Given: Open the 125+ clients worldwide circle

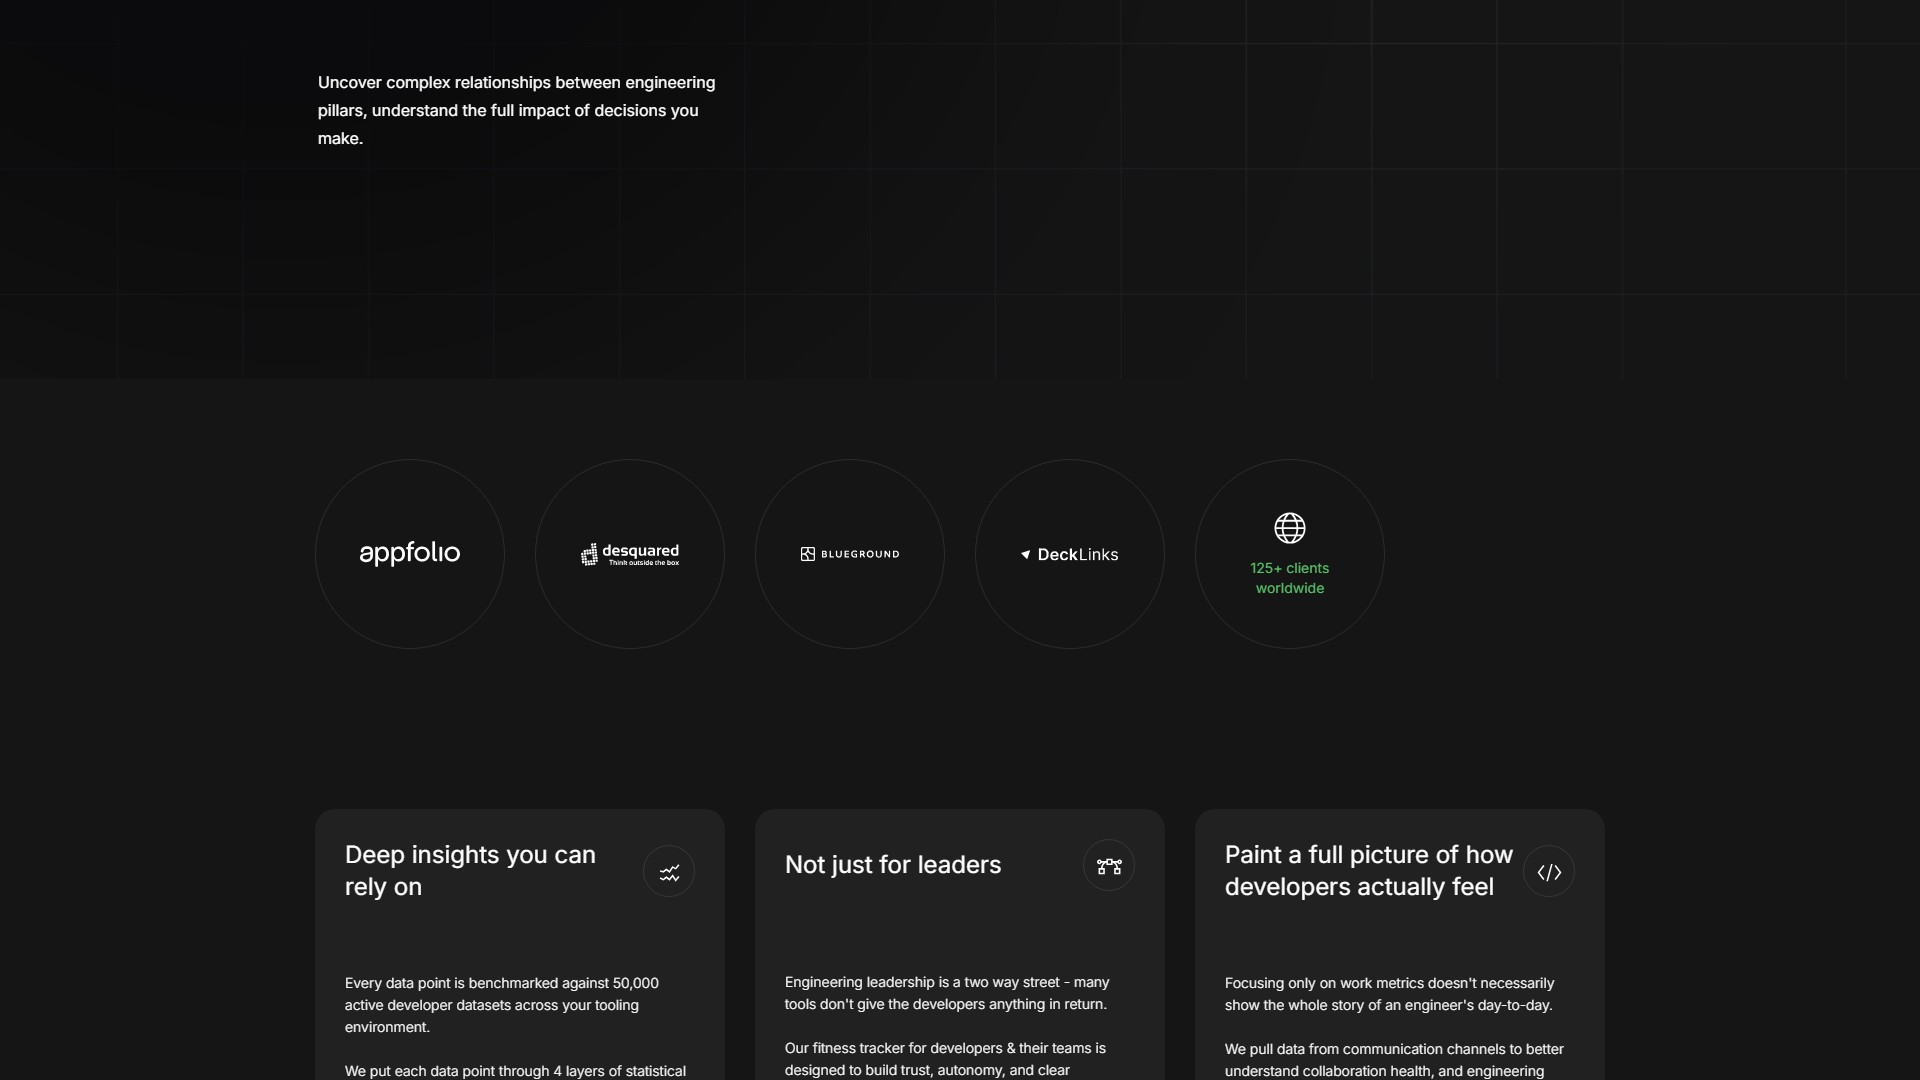Looking at the screenshot, I should point(1289,553).
